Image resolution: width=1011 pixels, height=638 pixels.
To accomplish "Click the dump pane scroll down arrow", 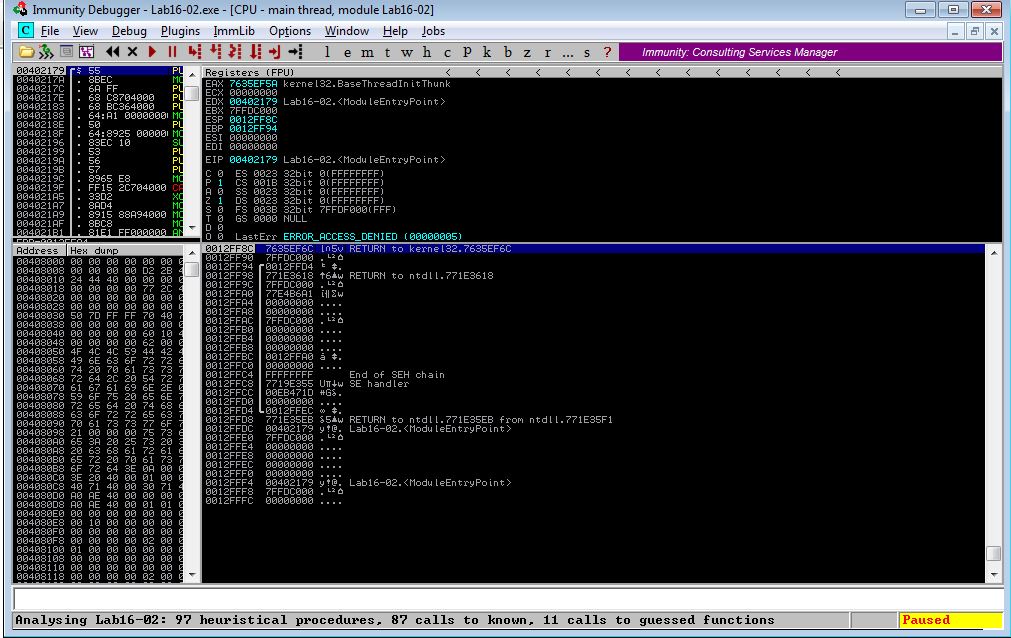I will click(x=191, y=575).
